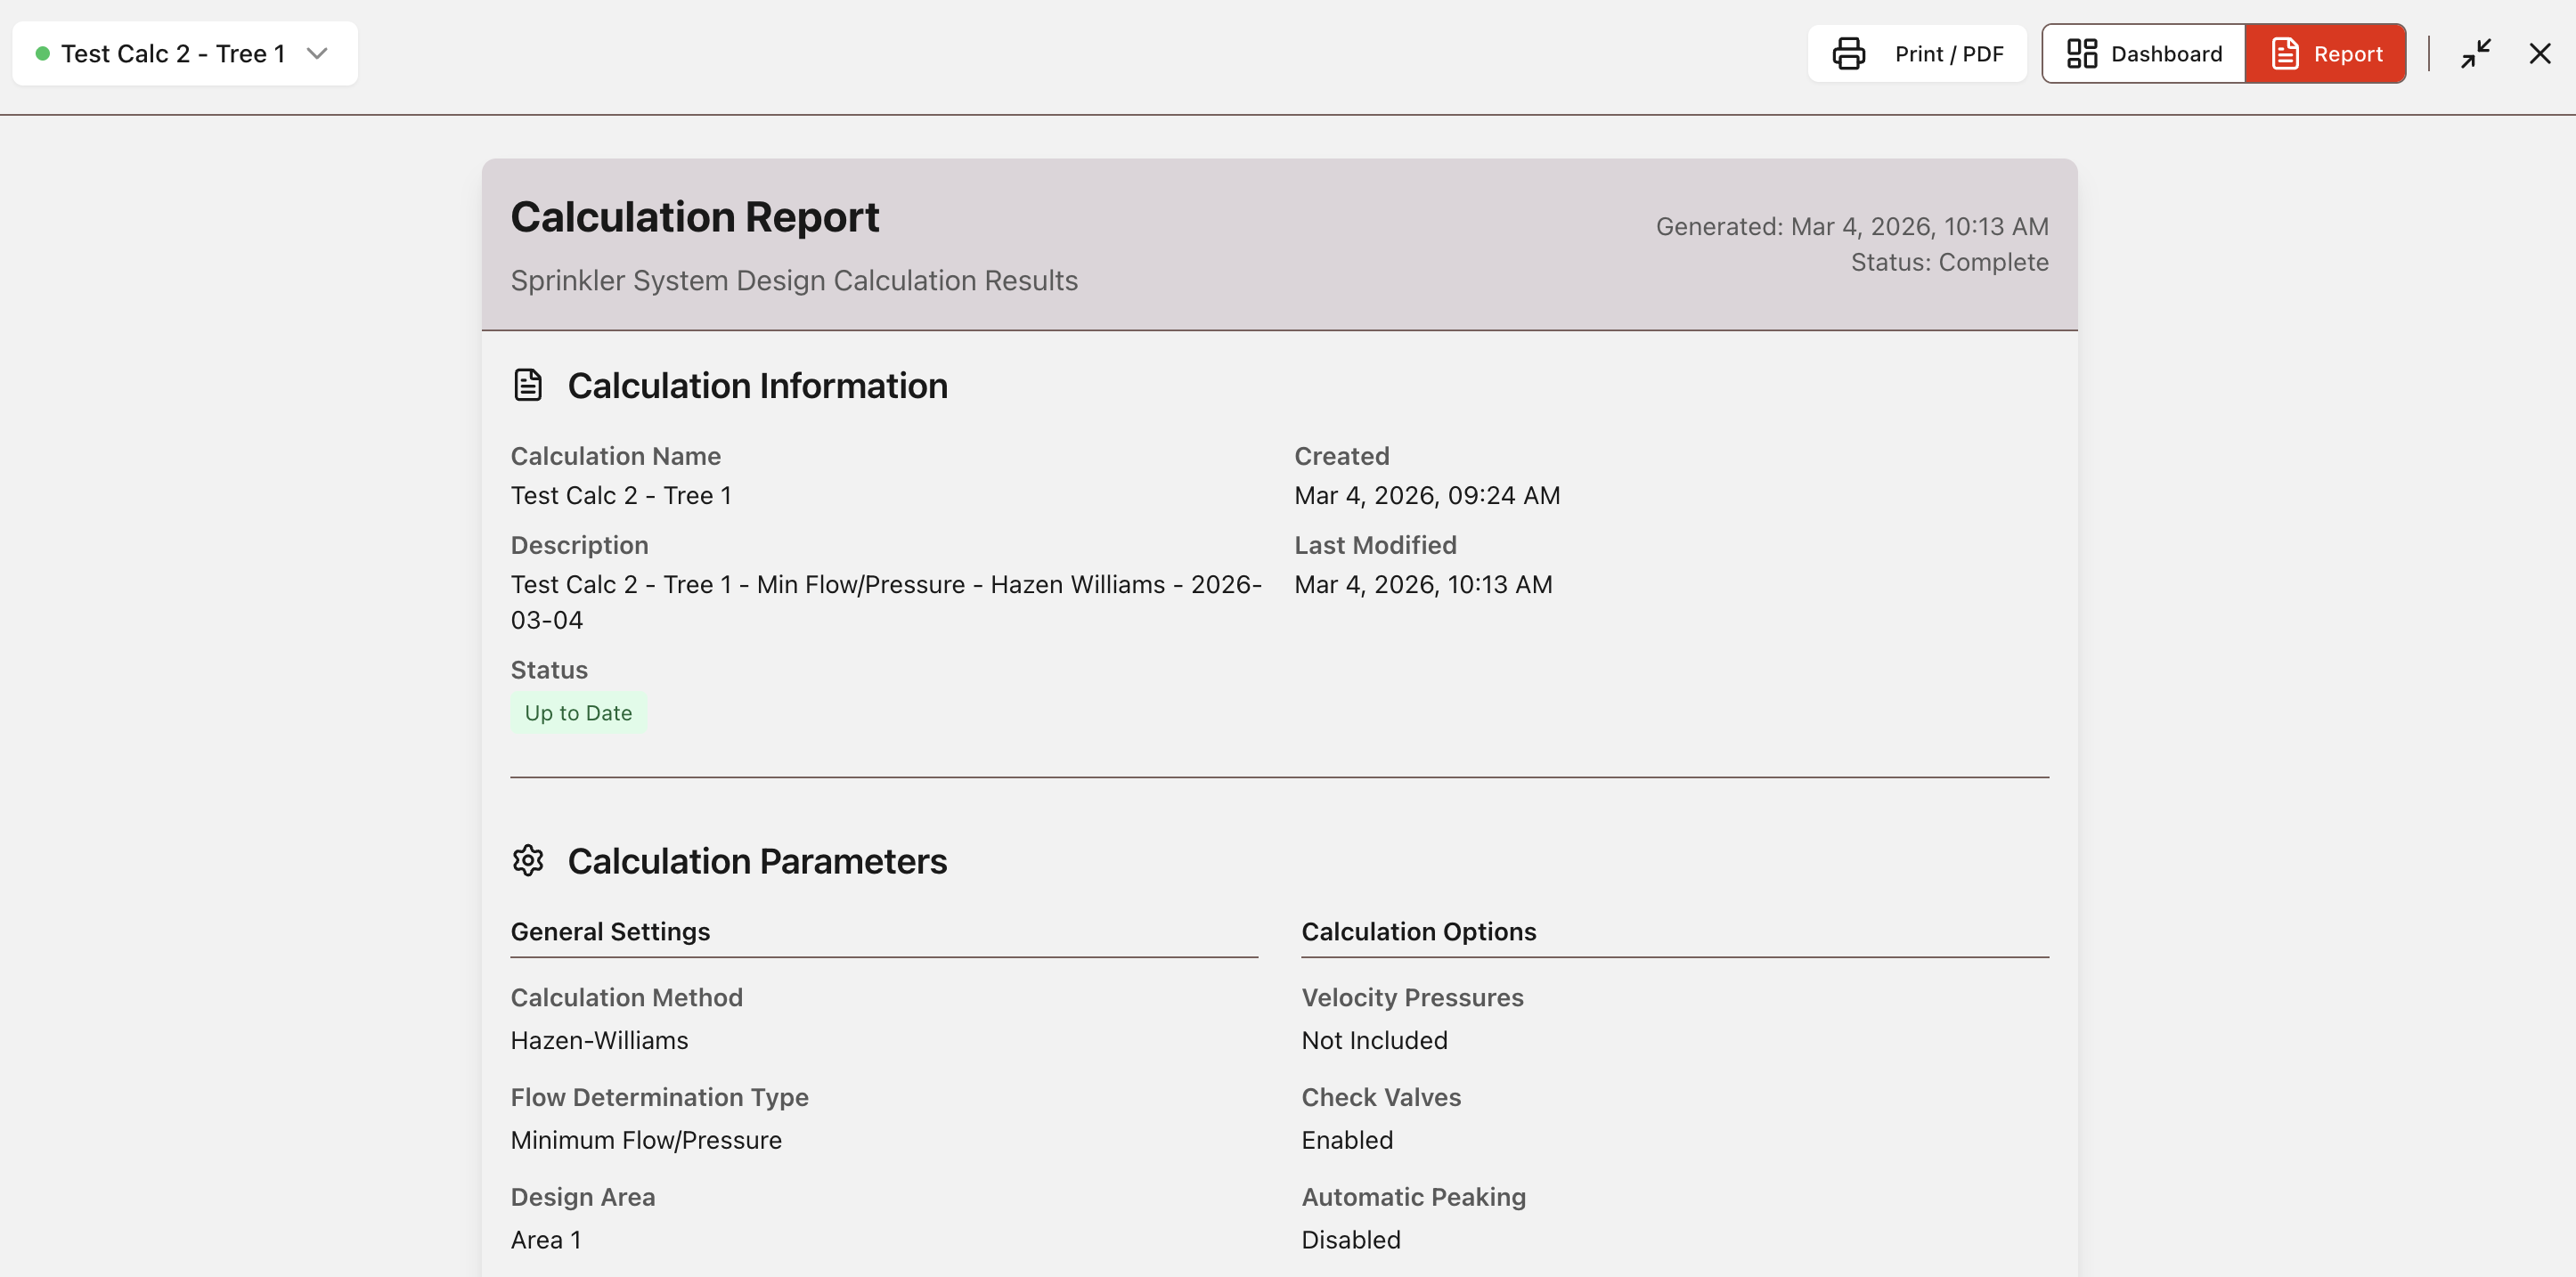
Task: Click the Created date 'Mar 4, 2026, 09:24 AM'
Action: [x=1427, y=496]
